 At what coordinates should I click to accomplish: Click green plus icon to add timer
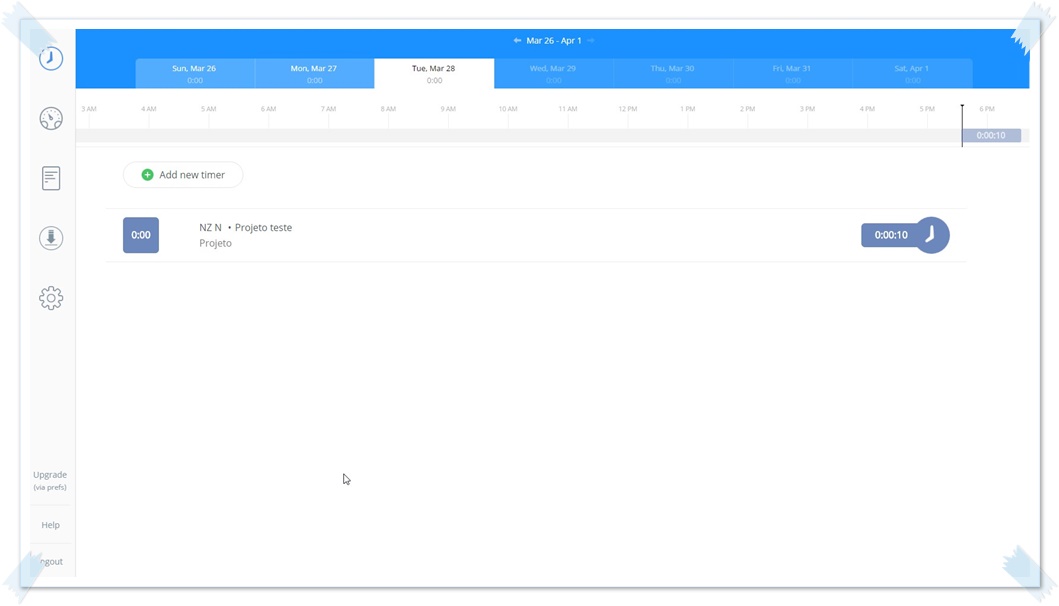coord(147,175)
